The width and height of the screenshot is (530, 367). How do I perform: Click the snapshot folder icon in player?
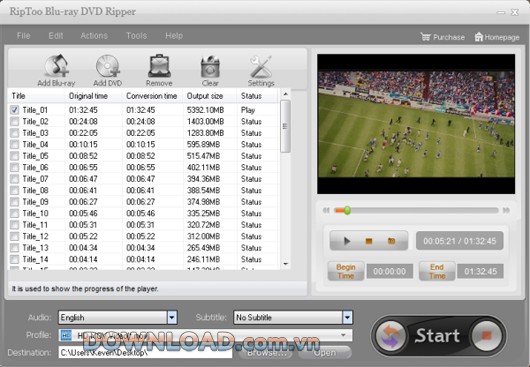[x=391, y=241]
